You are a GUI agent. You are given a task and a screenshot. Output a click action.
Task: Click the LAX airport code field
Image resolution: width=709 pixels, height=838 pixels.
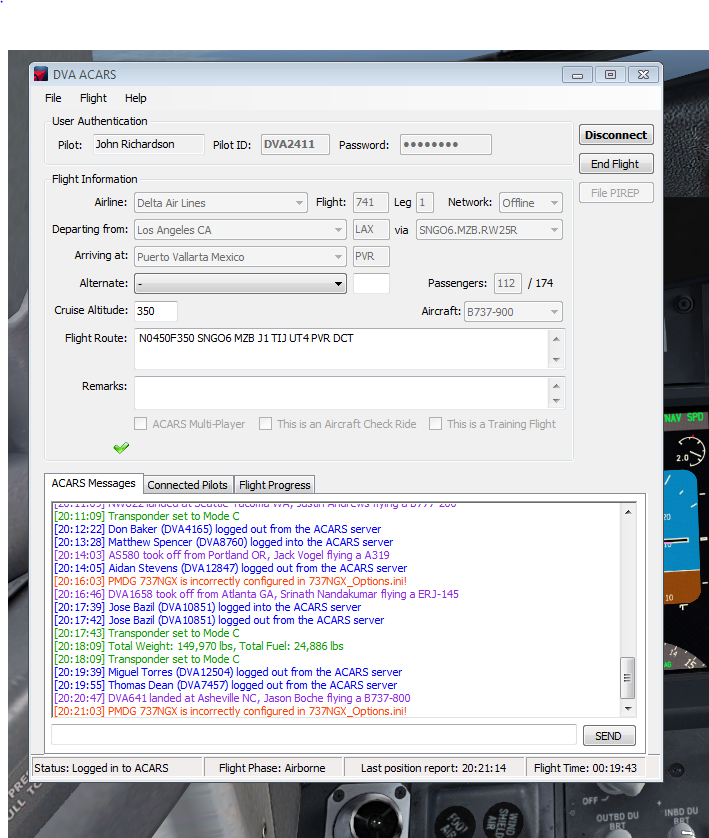coord(371,229)
